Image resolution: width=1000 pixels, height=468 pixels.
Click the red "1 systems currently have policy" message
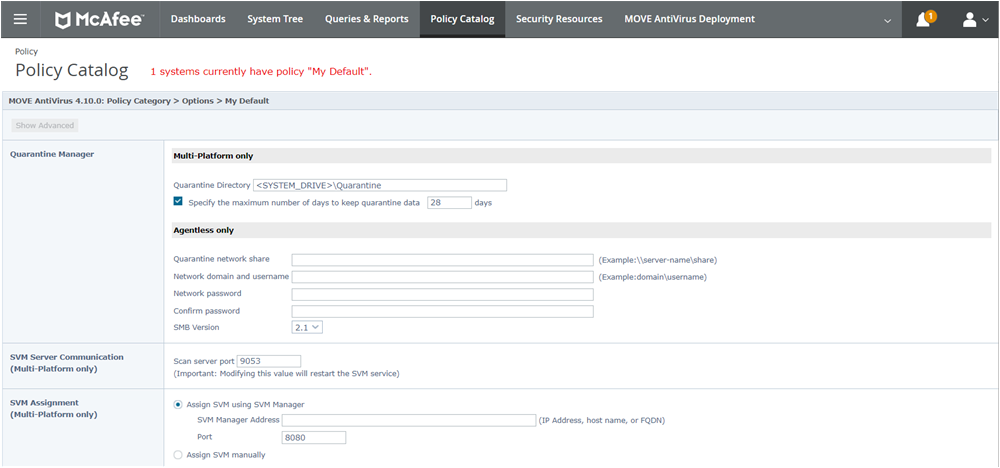[261, 71]
